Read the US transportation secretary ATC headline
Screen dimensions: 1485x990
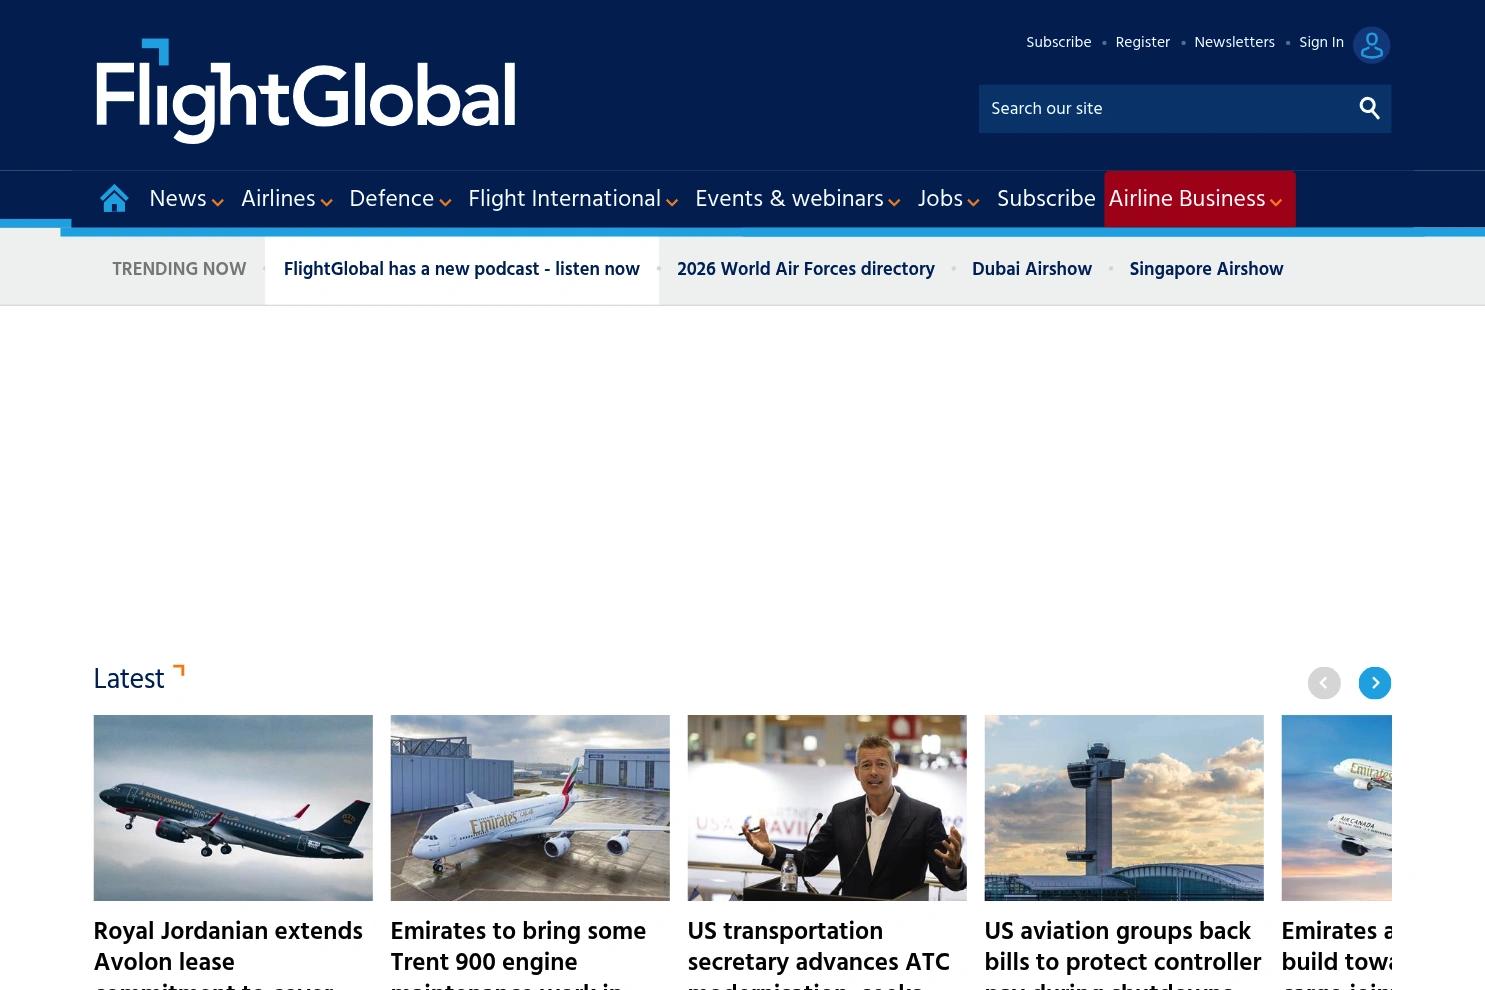click(819, 954)
